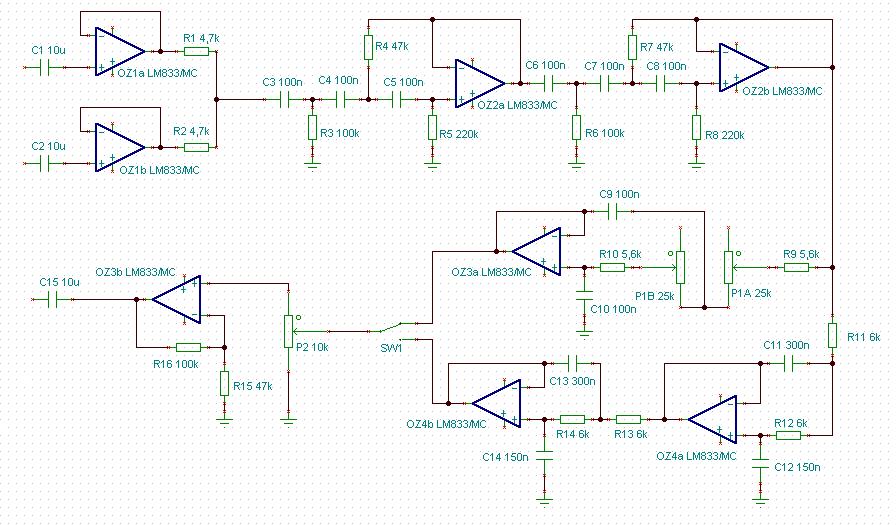896x525 pixels.
Task: Select capacitor C3 100n symbol
Action: (285, 99)
